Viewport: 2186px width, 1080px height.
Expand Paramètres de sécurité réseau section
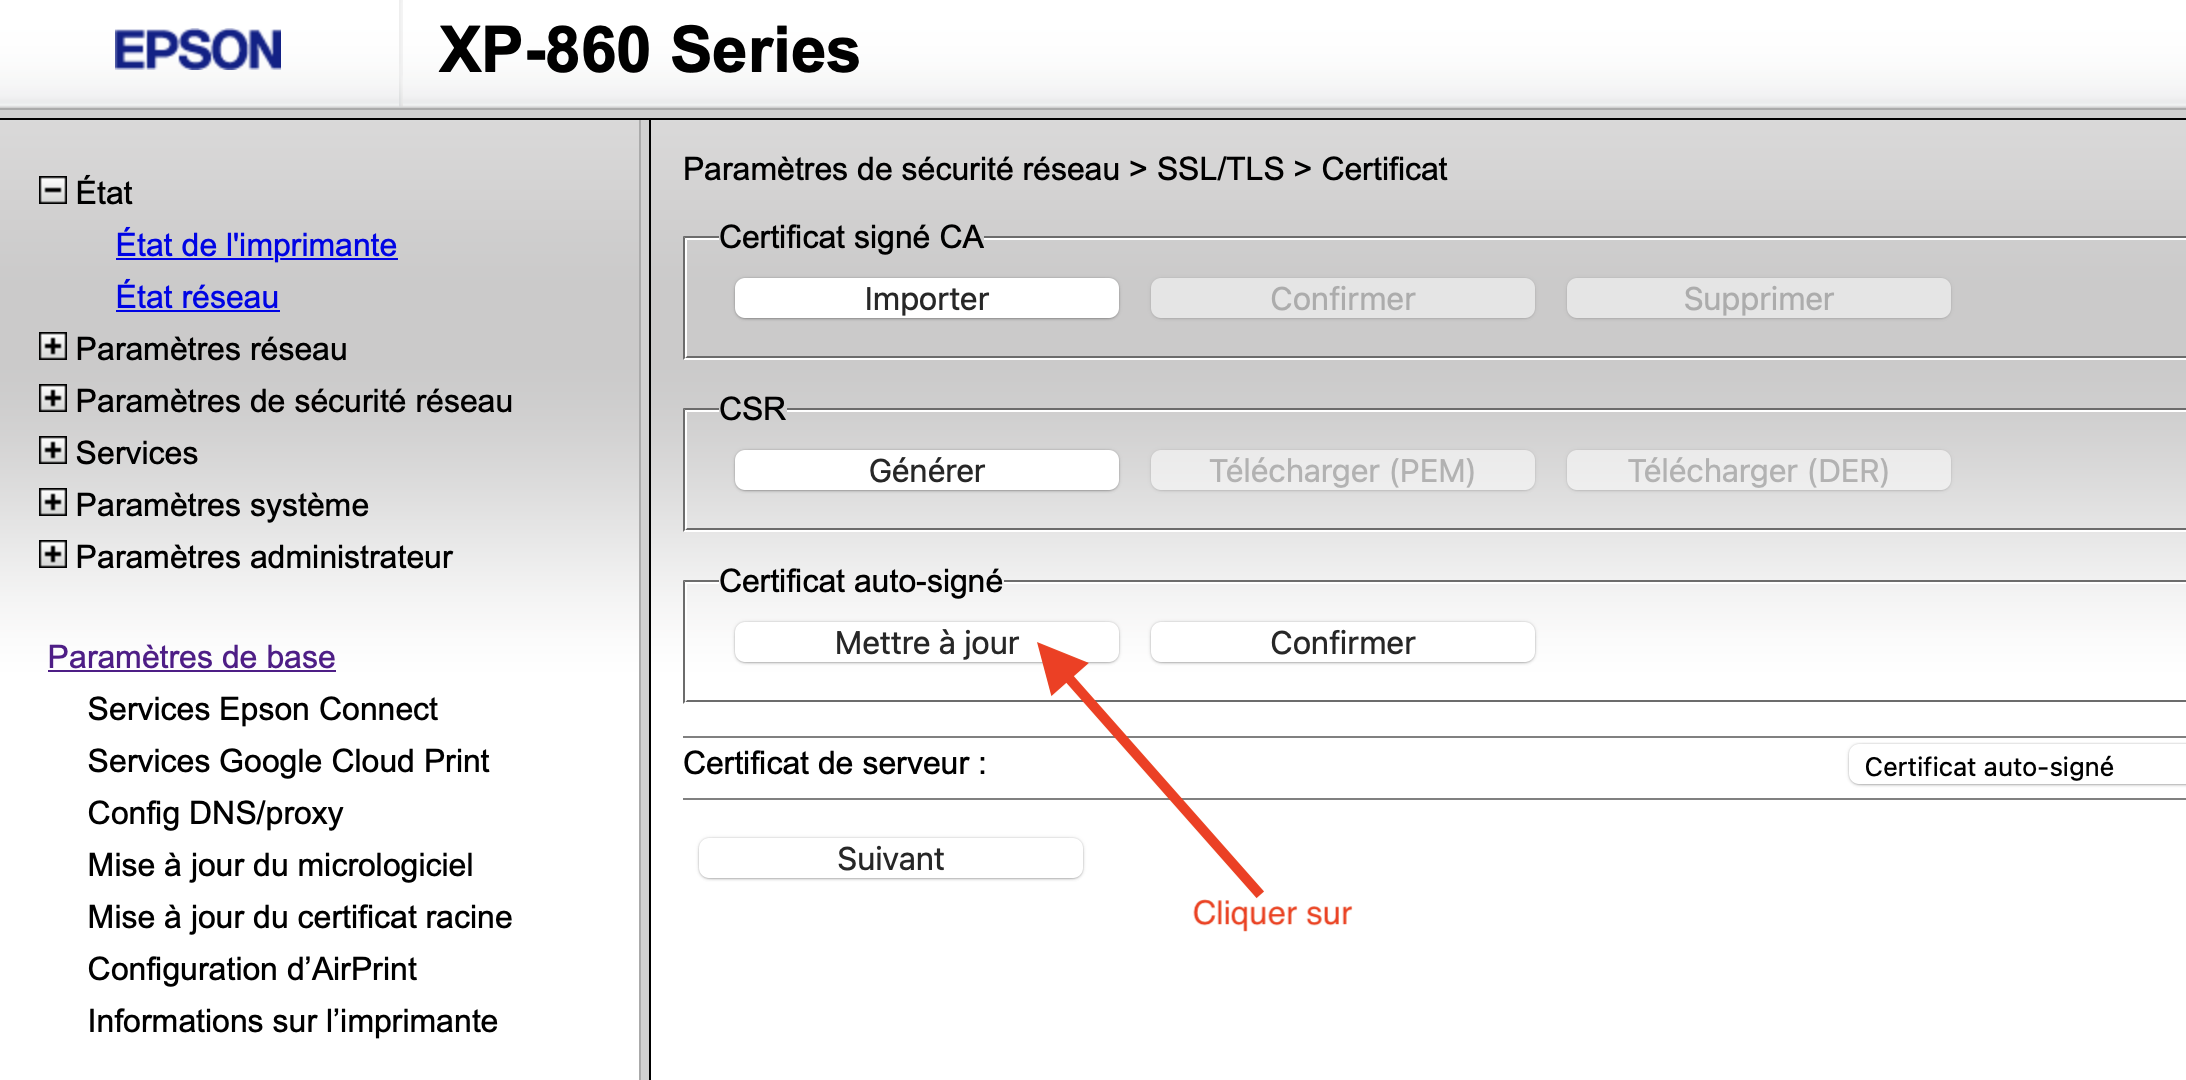coord(53,399)
